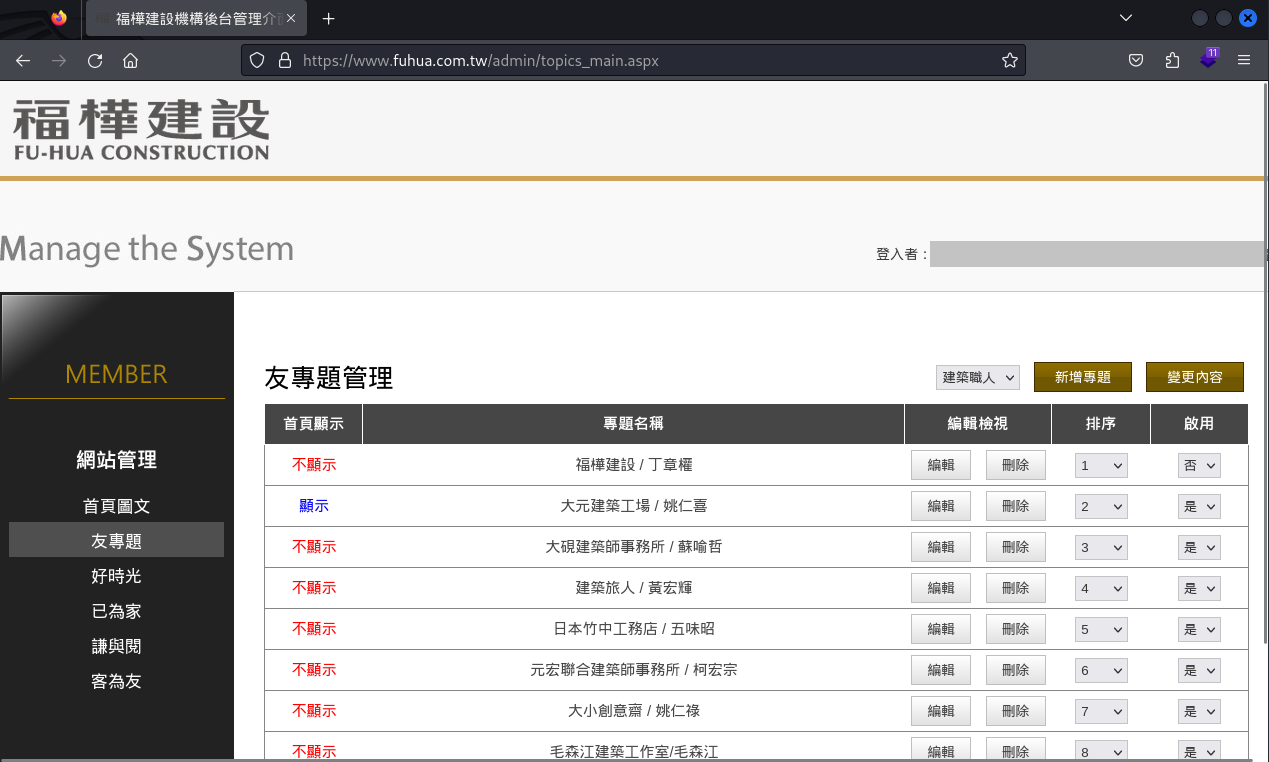Open 謙與閱 in the sidebar
The image size is (1269, 762).
(116, 646)
